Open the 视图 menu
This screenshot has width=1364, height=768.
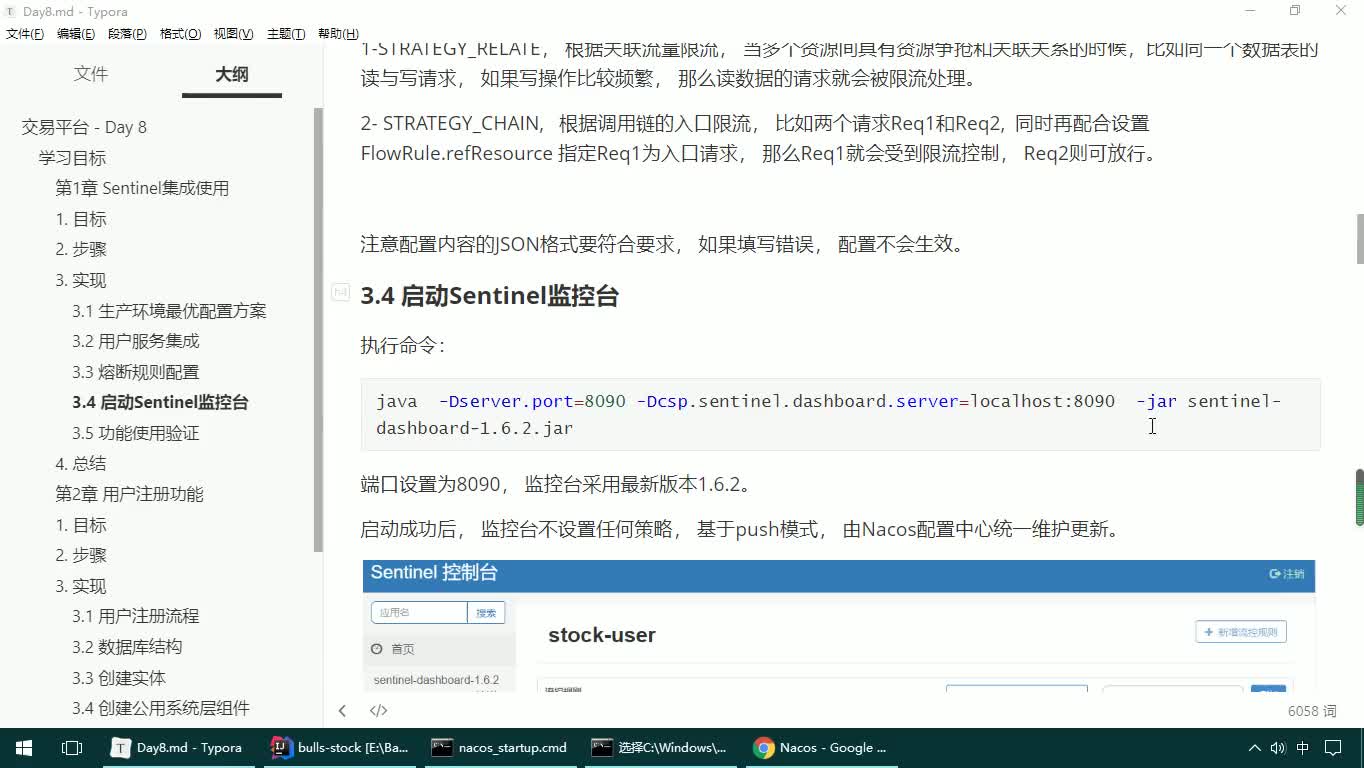tap(233, 34)
